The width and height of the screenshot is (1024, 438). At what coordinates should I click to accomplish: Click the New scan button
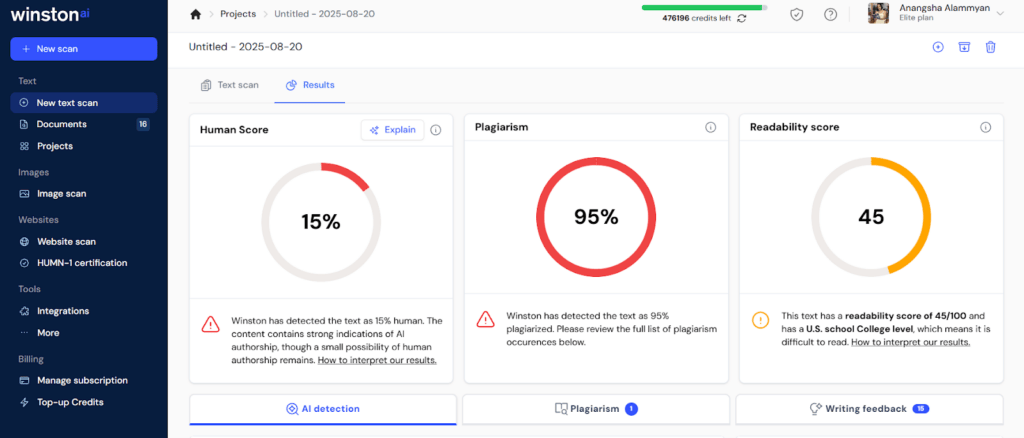pos(84,49)
